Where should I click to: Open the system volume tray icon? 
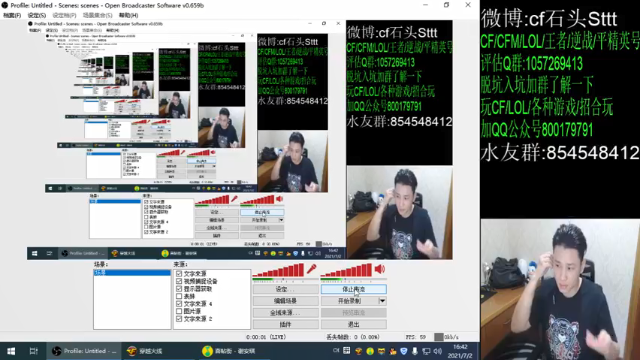pyautogui.click(x=438, y=351)
